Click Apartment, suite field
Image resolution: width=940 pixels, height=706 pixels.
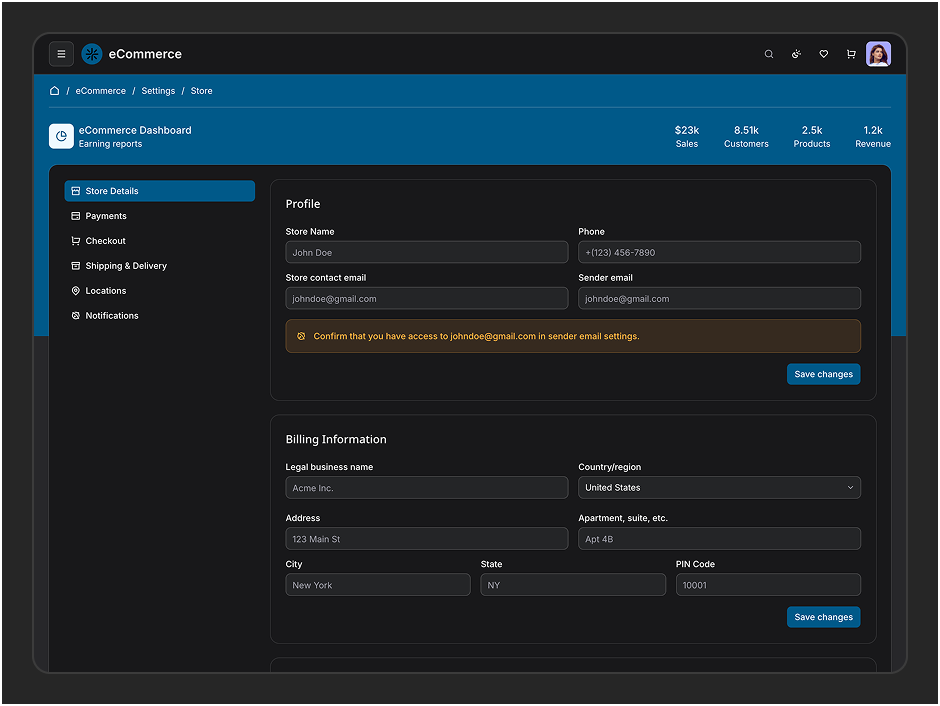click(x=719, y=539)
